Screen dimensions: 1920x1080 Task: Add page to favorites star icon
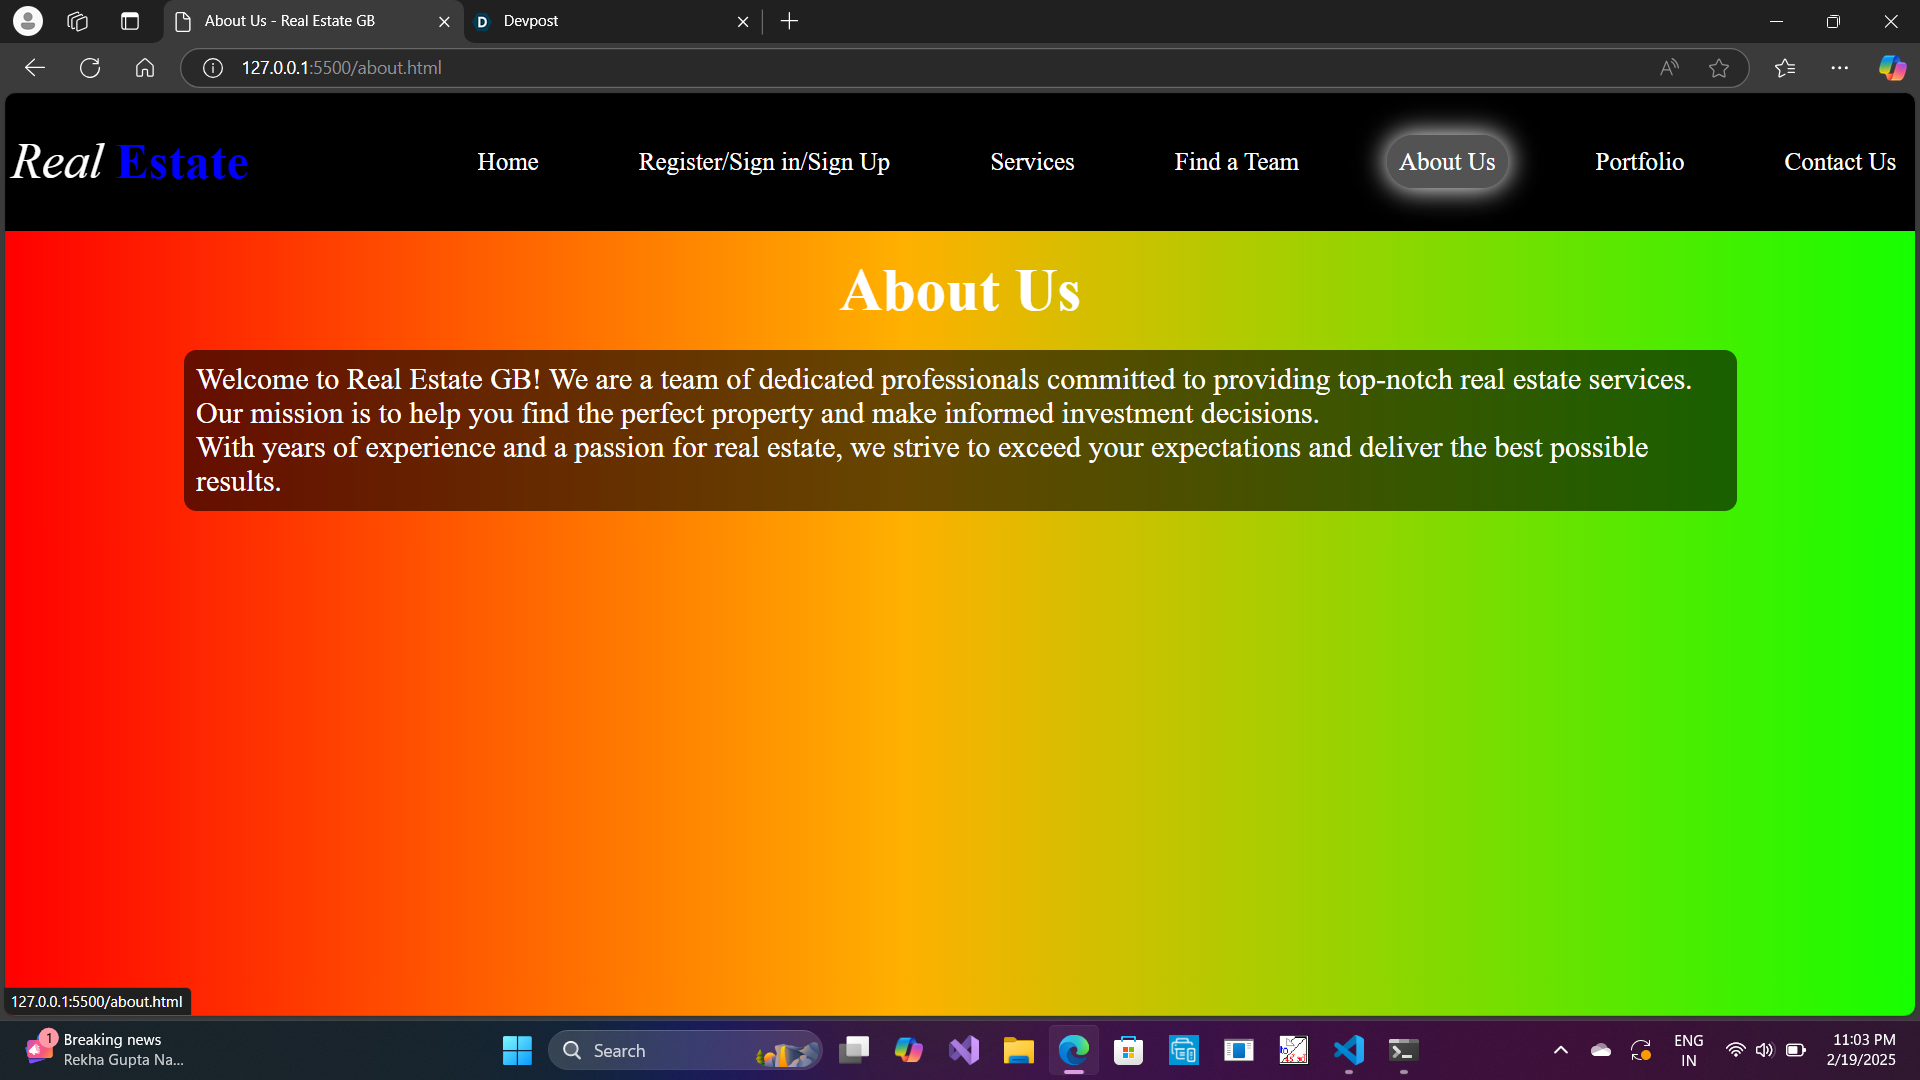[x=1719, y=68]
